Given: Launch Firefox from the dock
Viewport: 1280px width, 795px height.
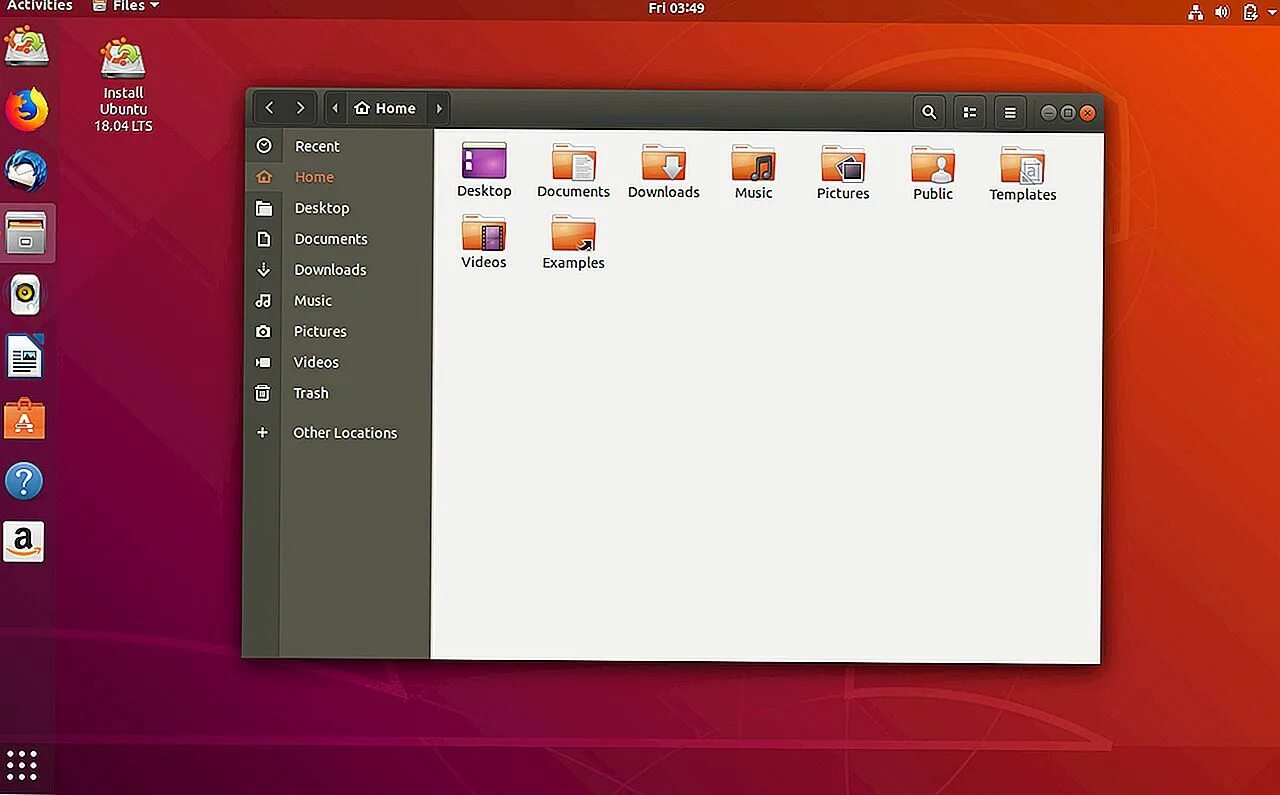Looking at the screenshot, I should 25,109.
